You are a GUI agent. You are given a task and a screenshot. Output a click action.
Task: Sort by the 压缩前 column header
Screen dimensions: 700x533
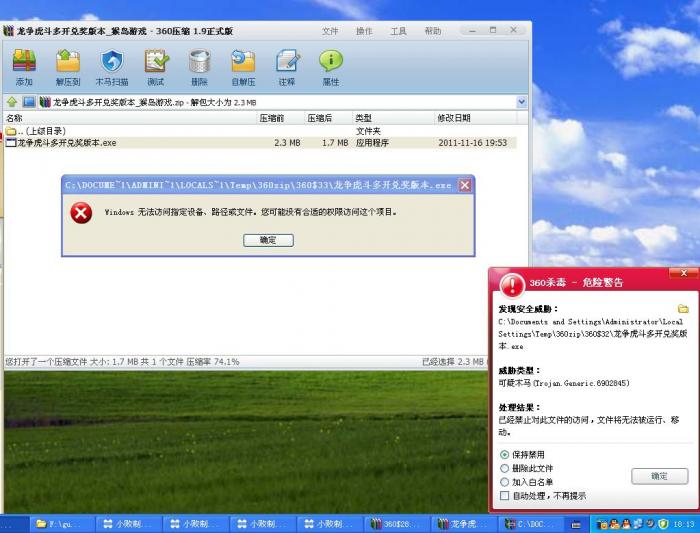click(x=281, y=118)
